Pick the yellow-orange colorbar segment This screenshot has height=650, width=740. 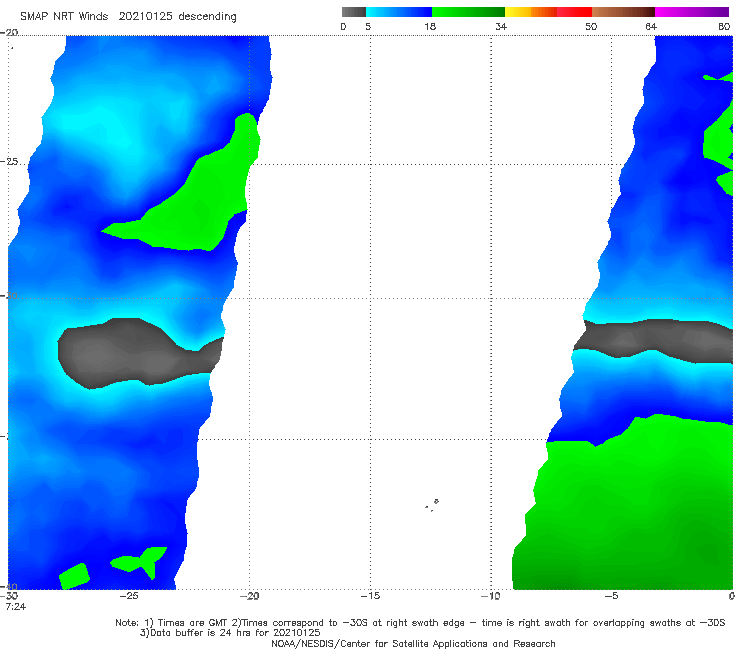[531, 12]
